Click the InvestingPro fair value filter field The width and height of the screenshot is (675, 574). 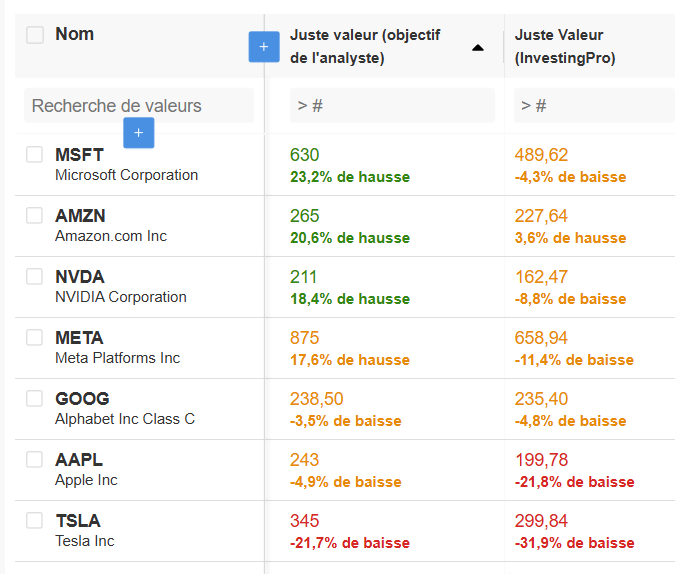pyautogui.click(x=590, y=105)
